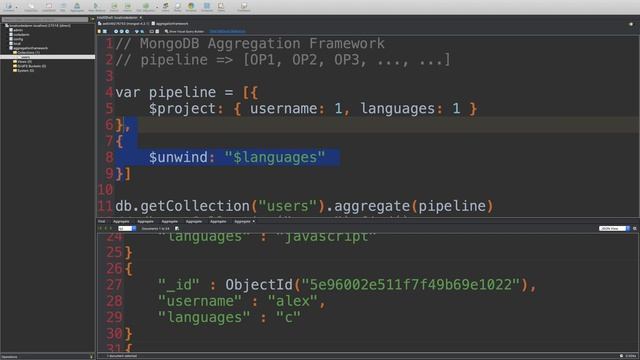Viewport: 640px width, 360px height.
Task: Click the ObjectId value in results
Action: (380, 284)
